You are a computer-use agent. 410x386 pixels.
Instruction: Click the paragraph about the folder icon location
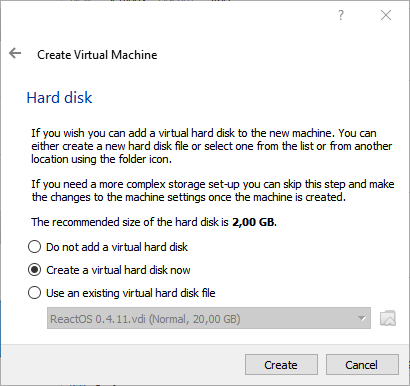212,146
